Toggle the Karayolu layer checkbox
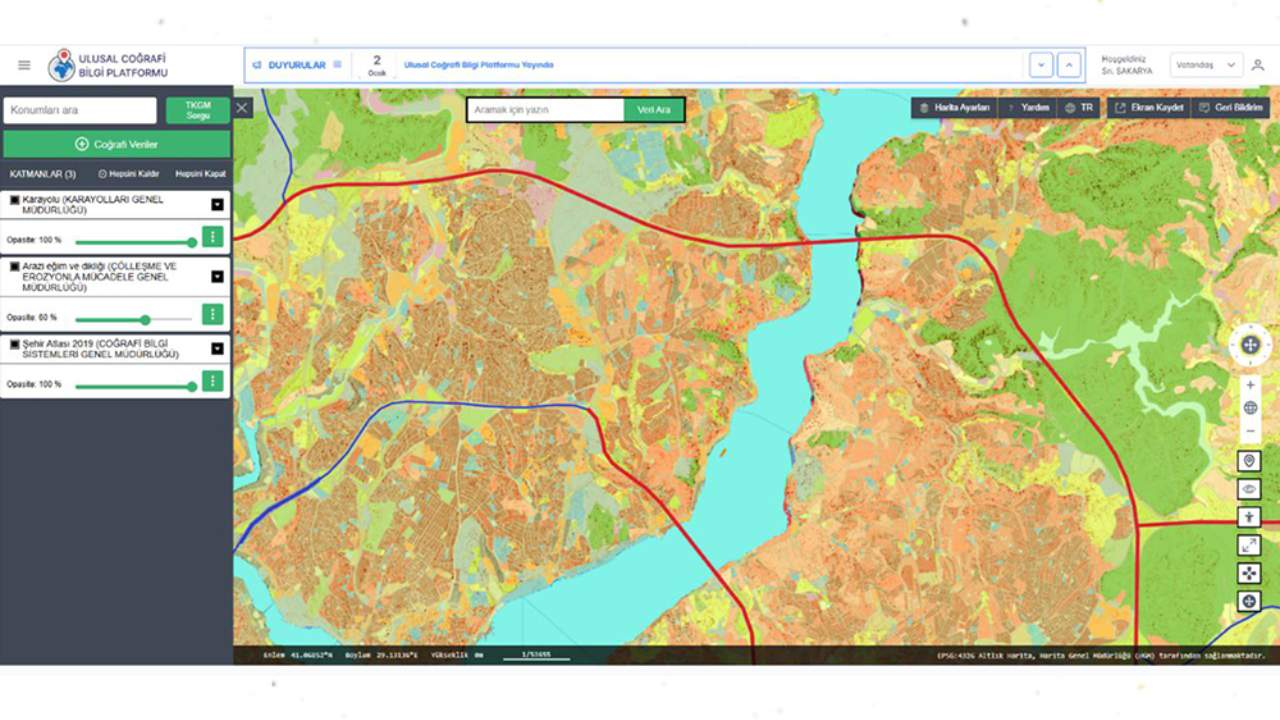 15,200
